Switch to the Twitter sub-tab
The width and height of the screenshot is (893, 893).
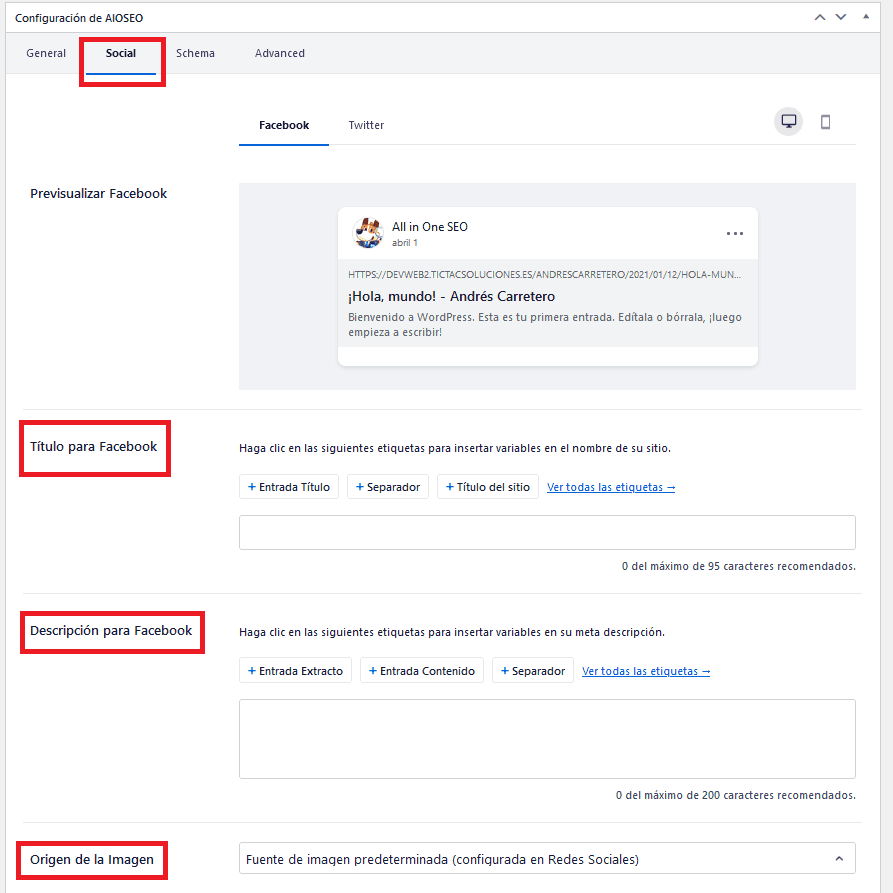pyautogui.click(x=366, y=125)
